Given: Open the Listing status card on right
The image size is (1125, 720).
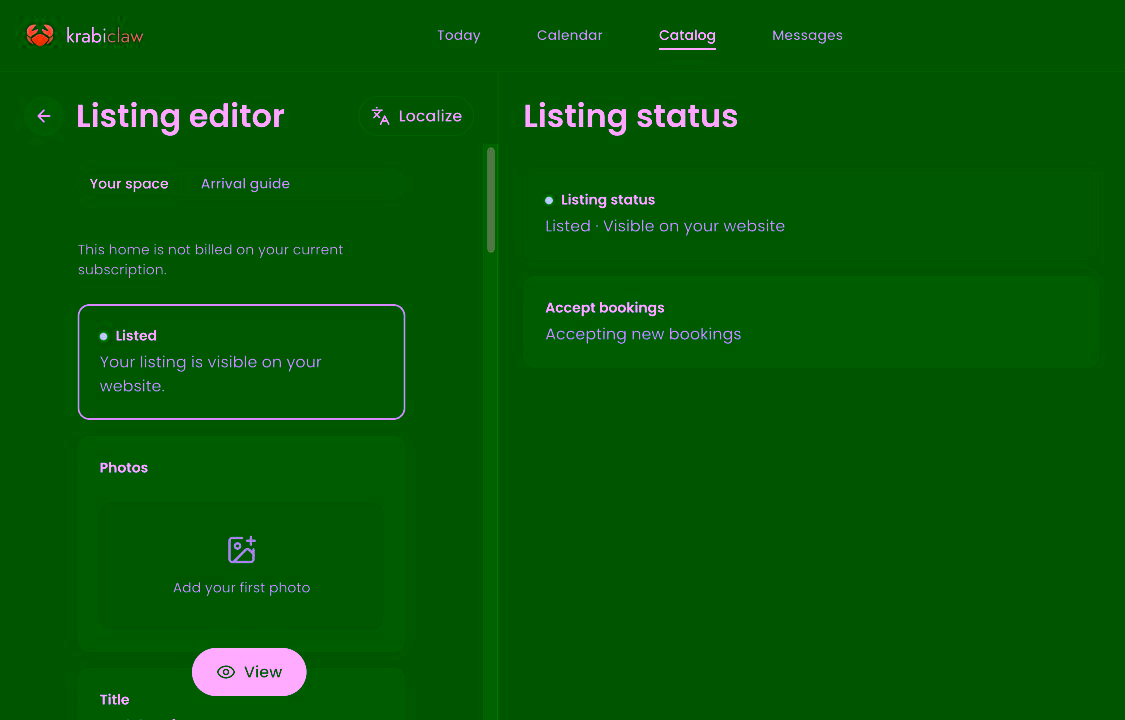Looking at the screenshot, I should tap(811, 214).
